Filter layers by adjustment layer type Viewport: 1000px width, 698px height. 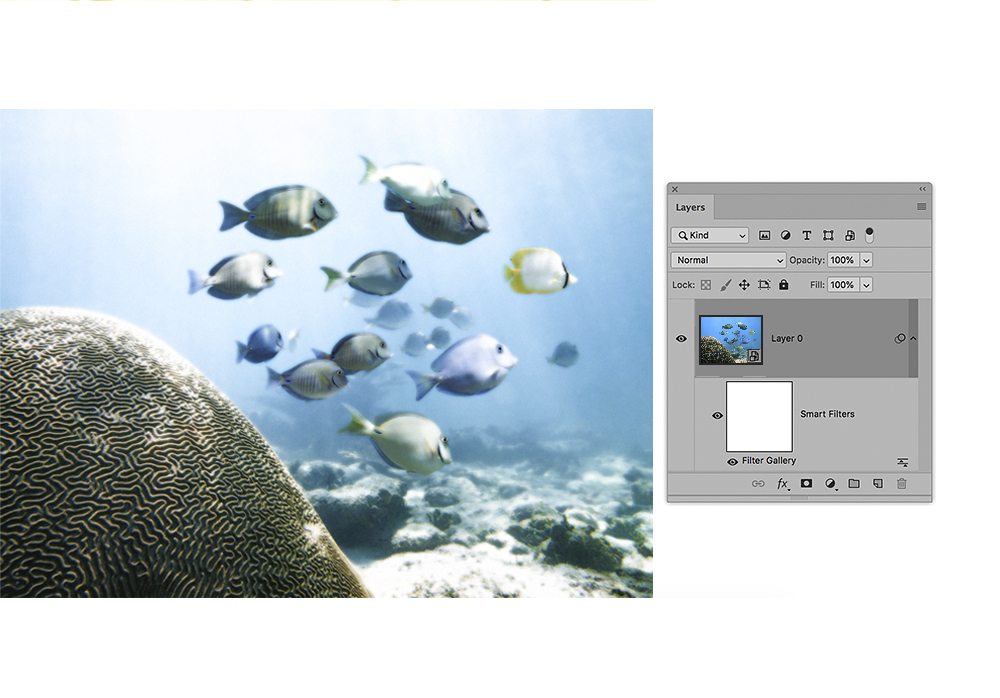click(x=785, y=235)
